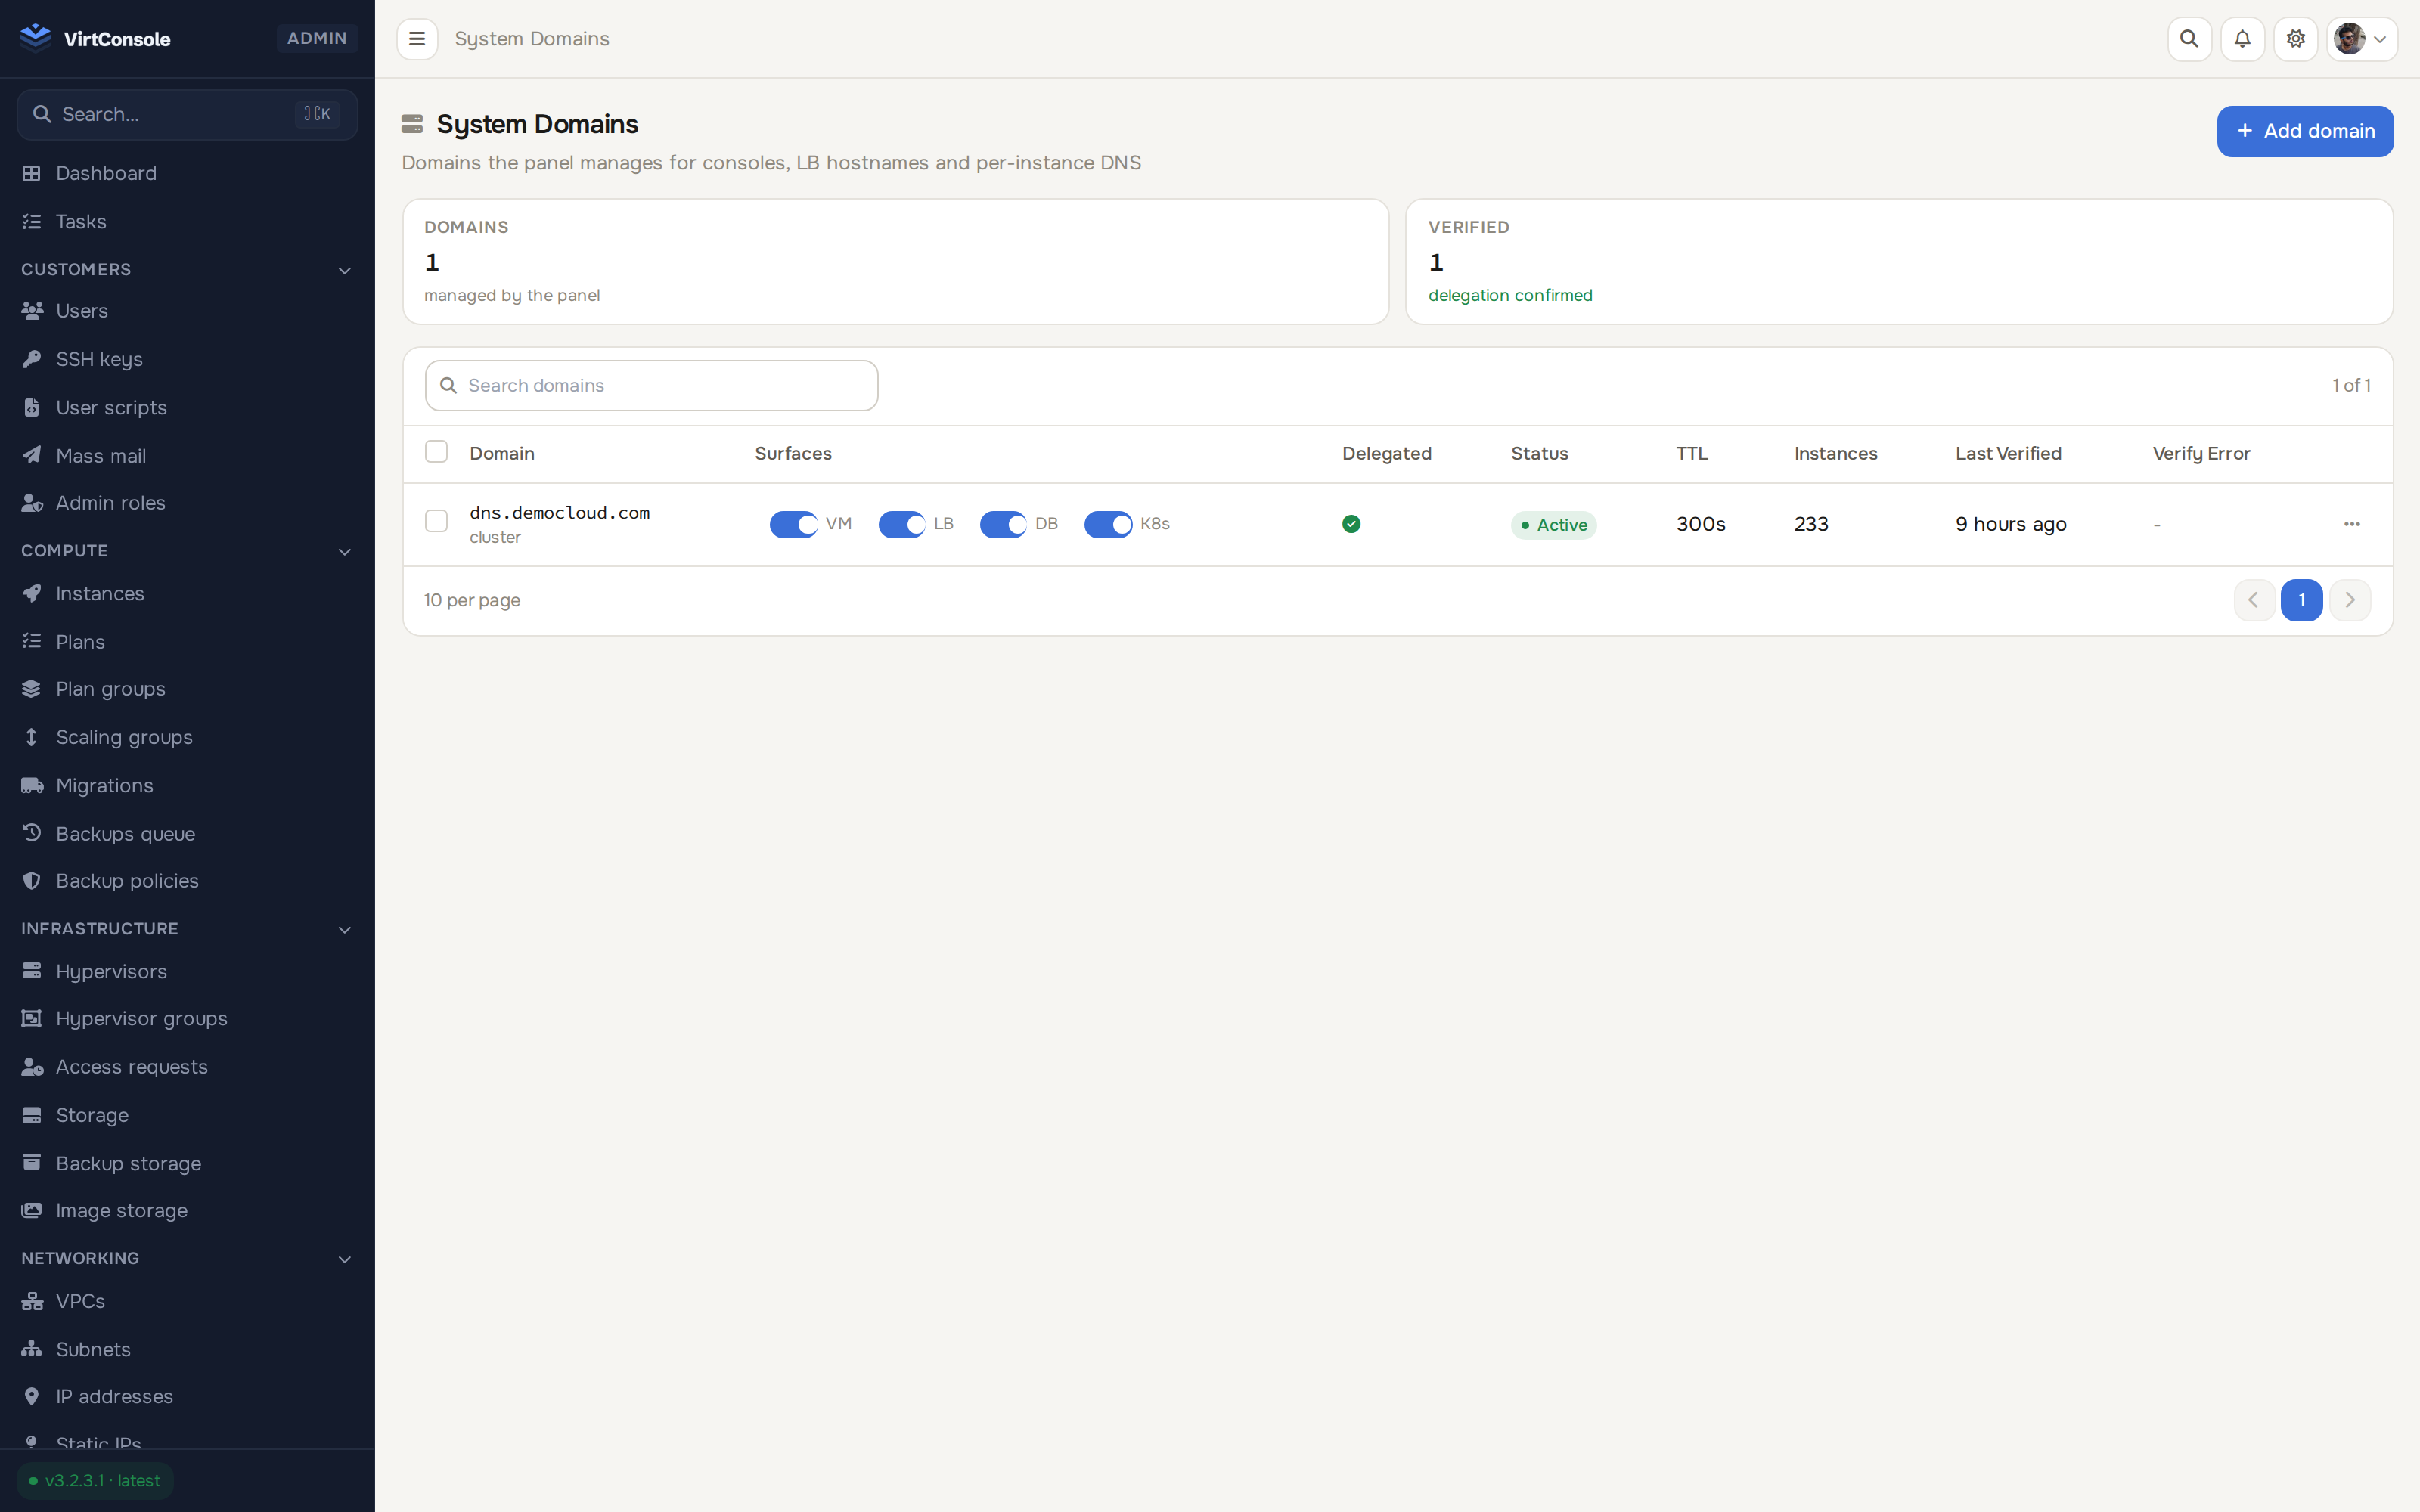The height and width of the screenshot is (1512, 2420).
Task: Click the dns.democloud.com domain name
Action: (x=560, y=512)
